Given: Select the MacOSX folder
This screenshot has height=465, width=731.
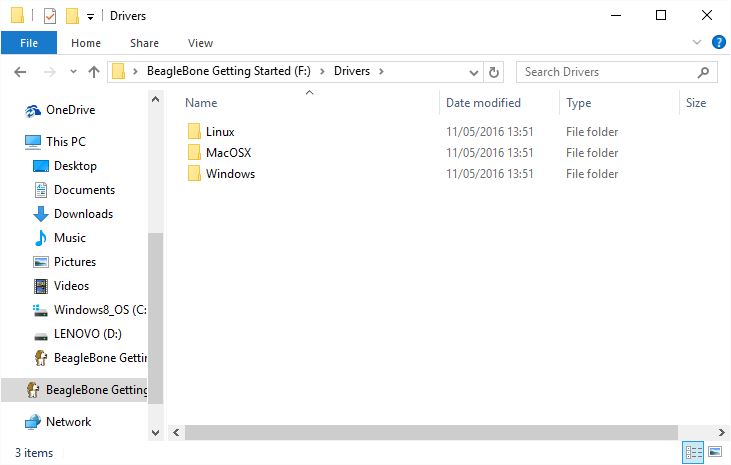Looking at the screenshot, I should pyautogui.click(x=228, y=153).
